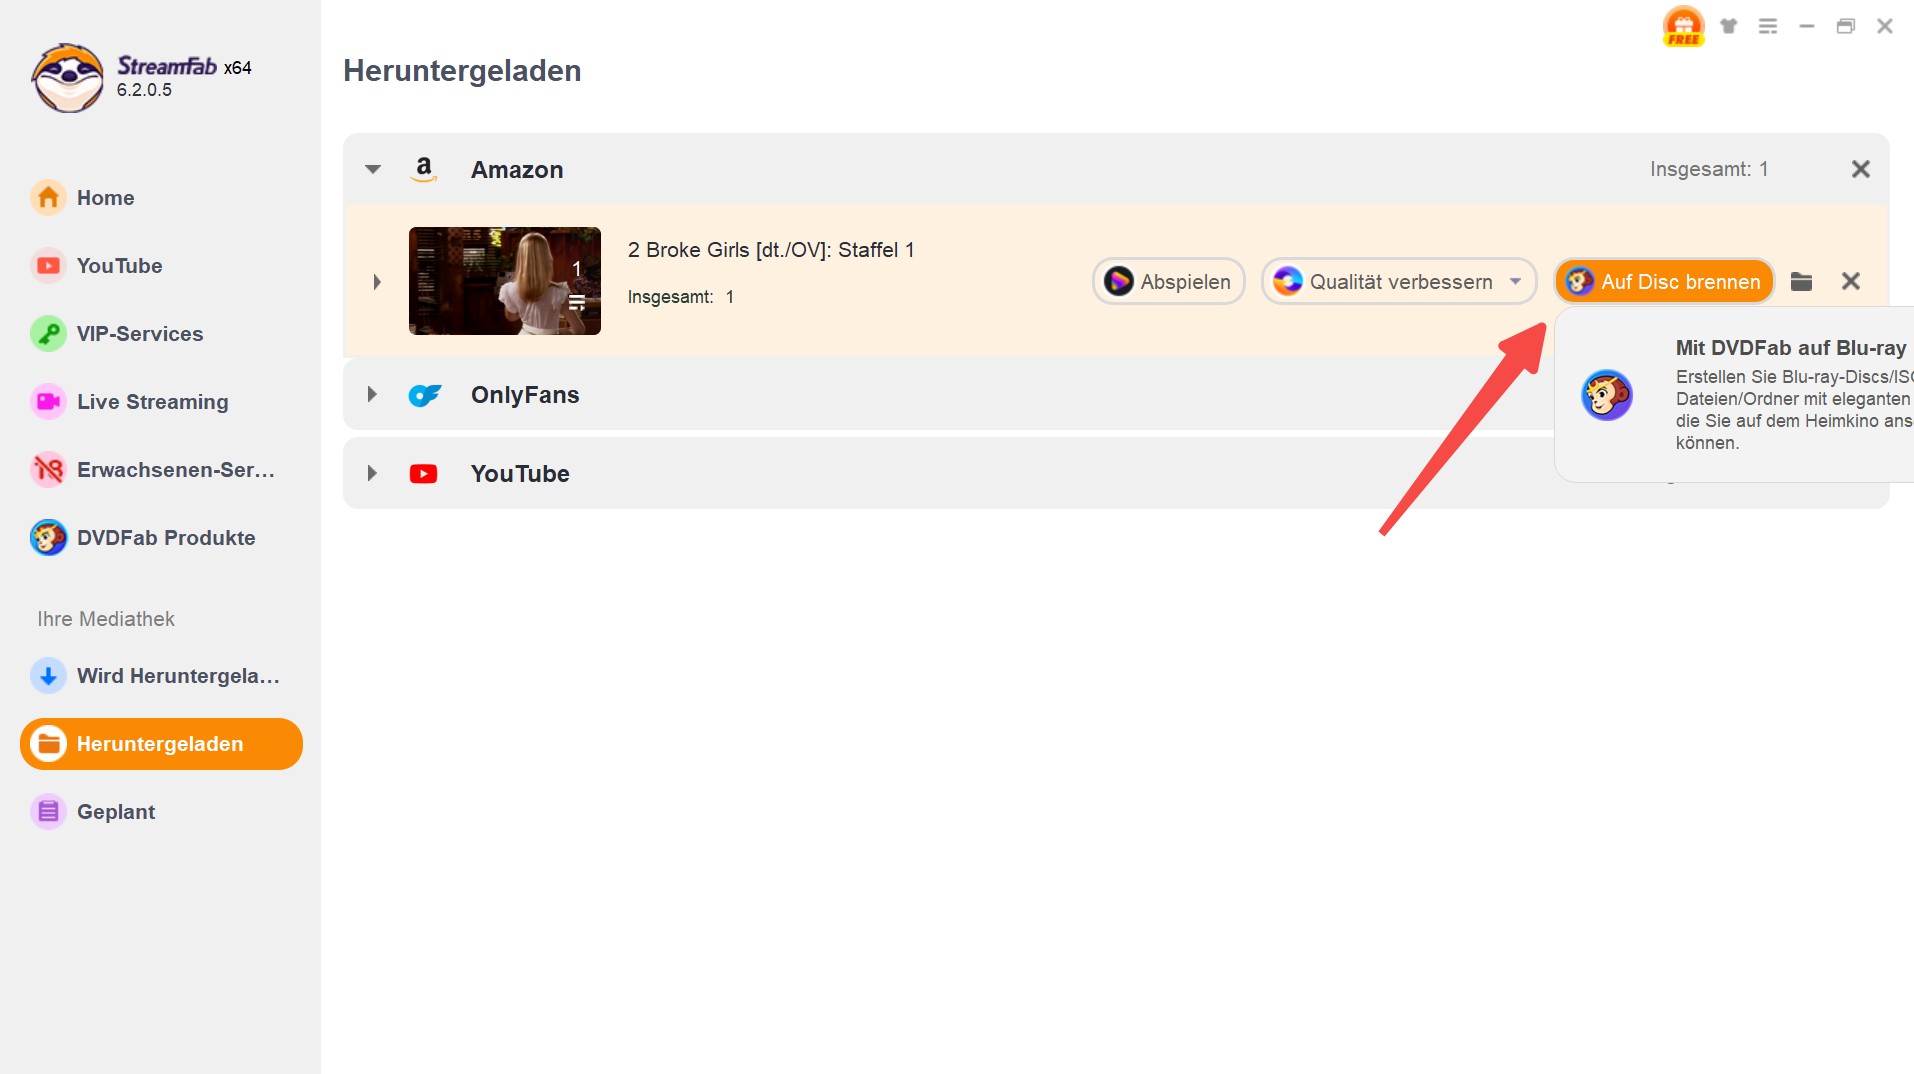The width and height of the screenshot is (1914, 1074).
Task: Click the StreamFab sloth logo
Action: tap(67, 78)
